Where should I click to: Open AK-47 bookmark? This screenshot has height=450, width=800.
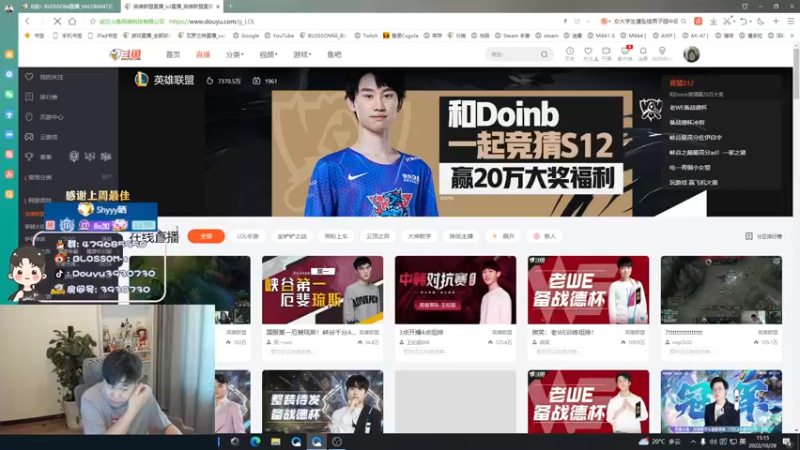tap(695, 36)
